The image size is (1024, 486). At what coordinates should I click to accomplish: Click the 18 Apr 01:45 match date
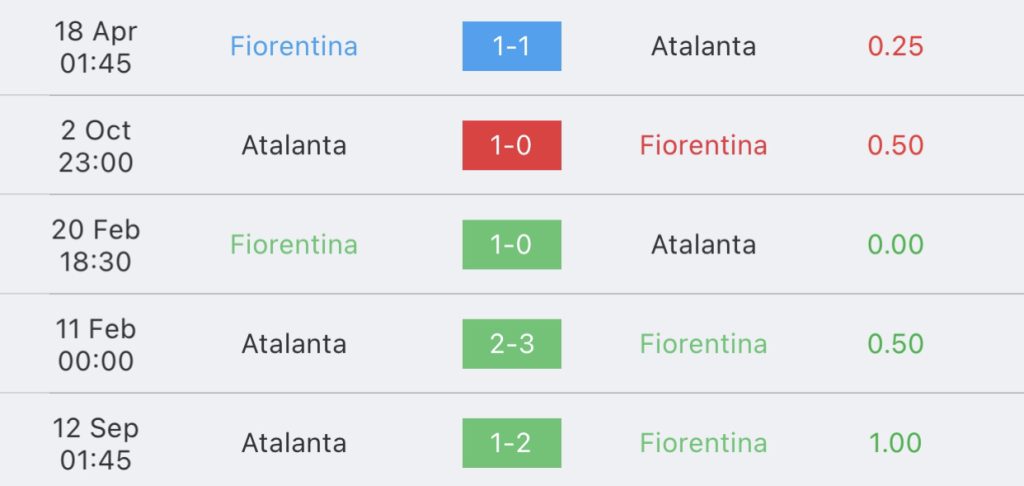[x=96, y=46]
